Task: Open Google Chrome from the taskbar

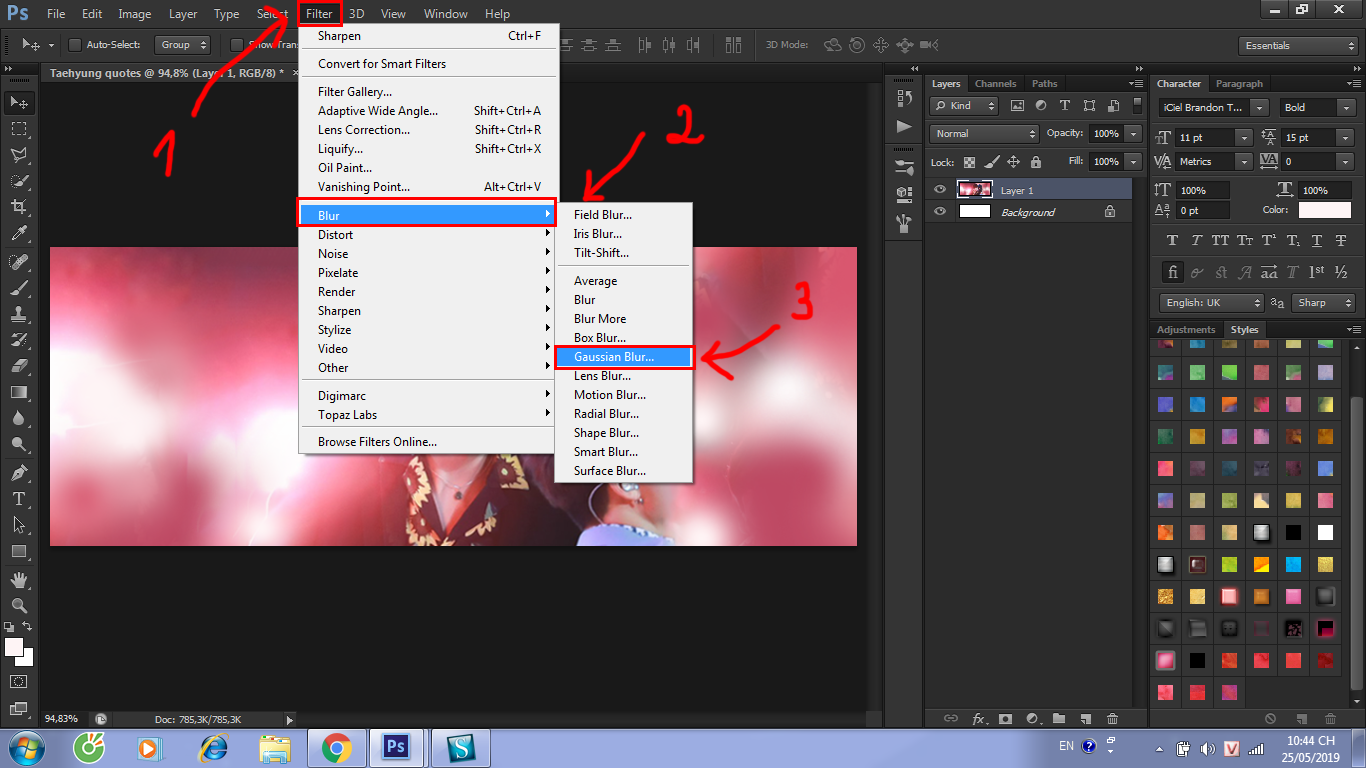Action: click(336, 747)
